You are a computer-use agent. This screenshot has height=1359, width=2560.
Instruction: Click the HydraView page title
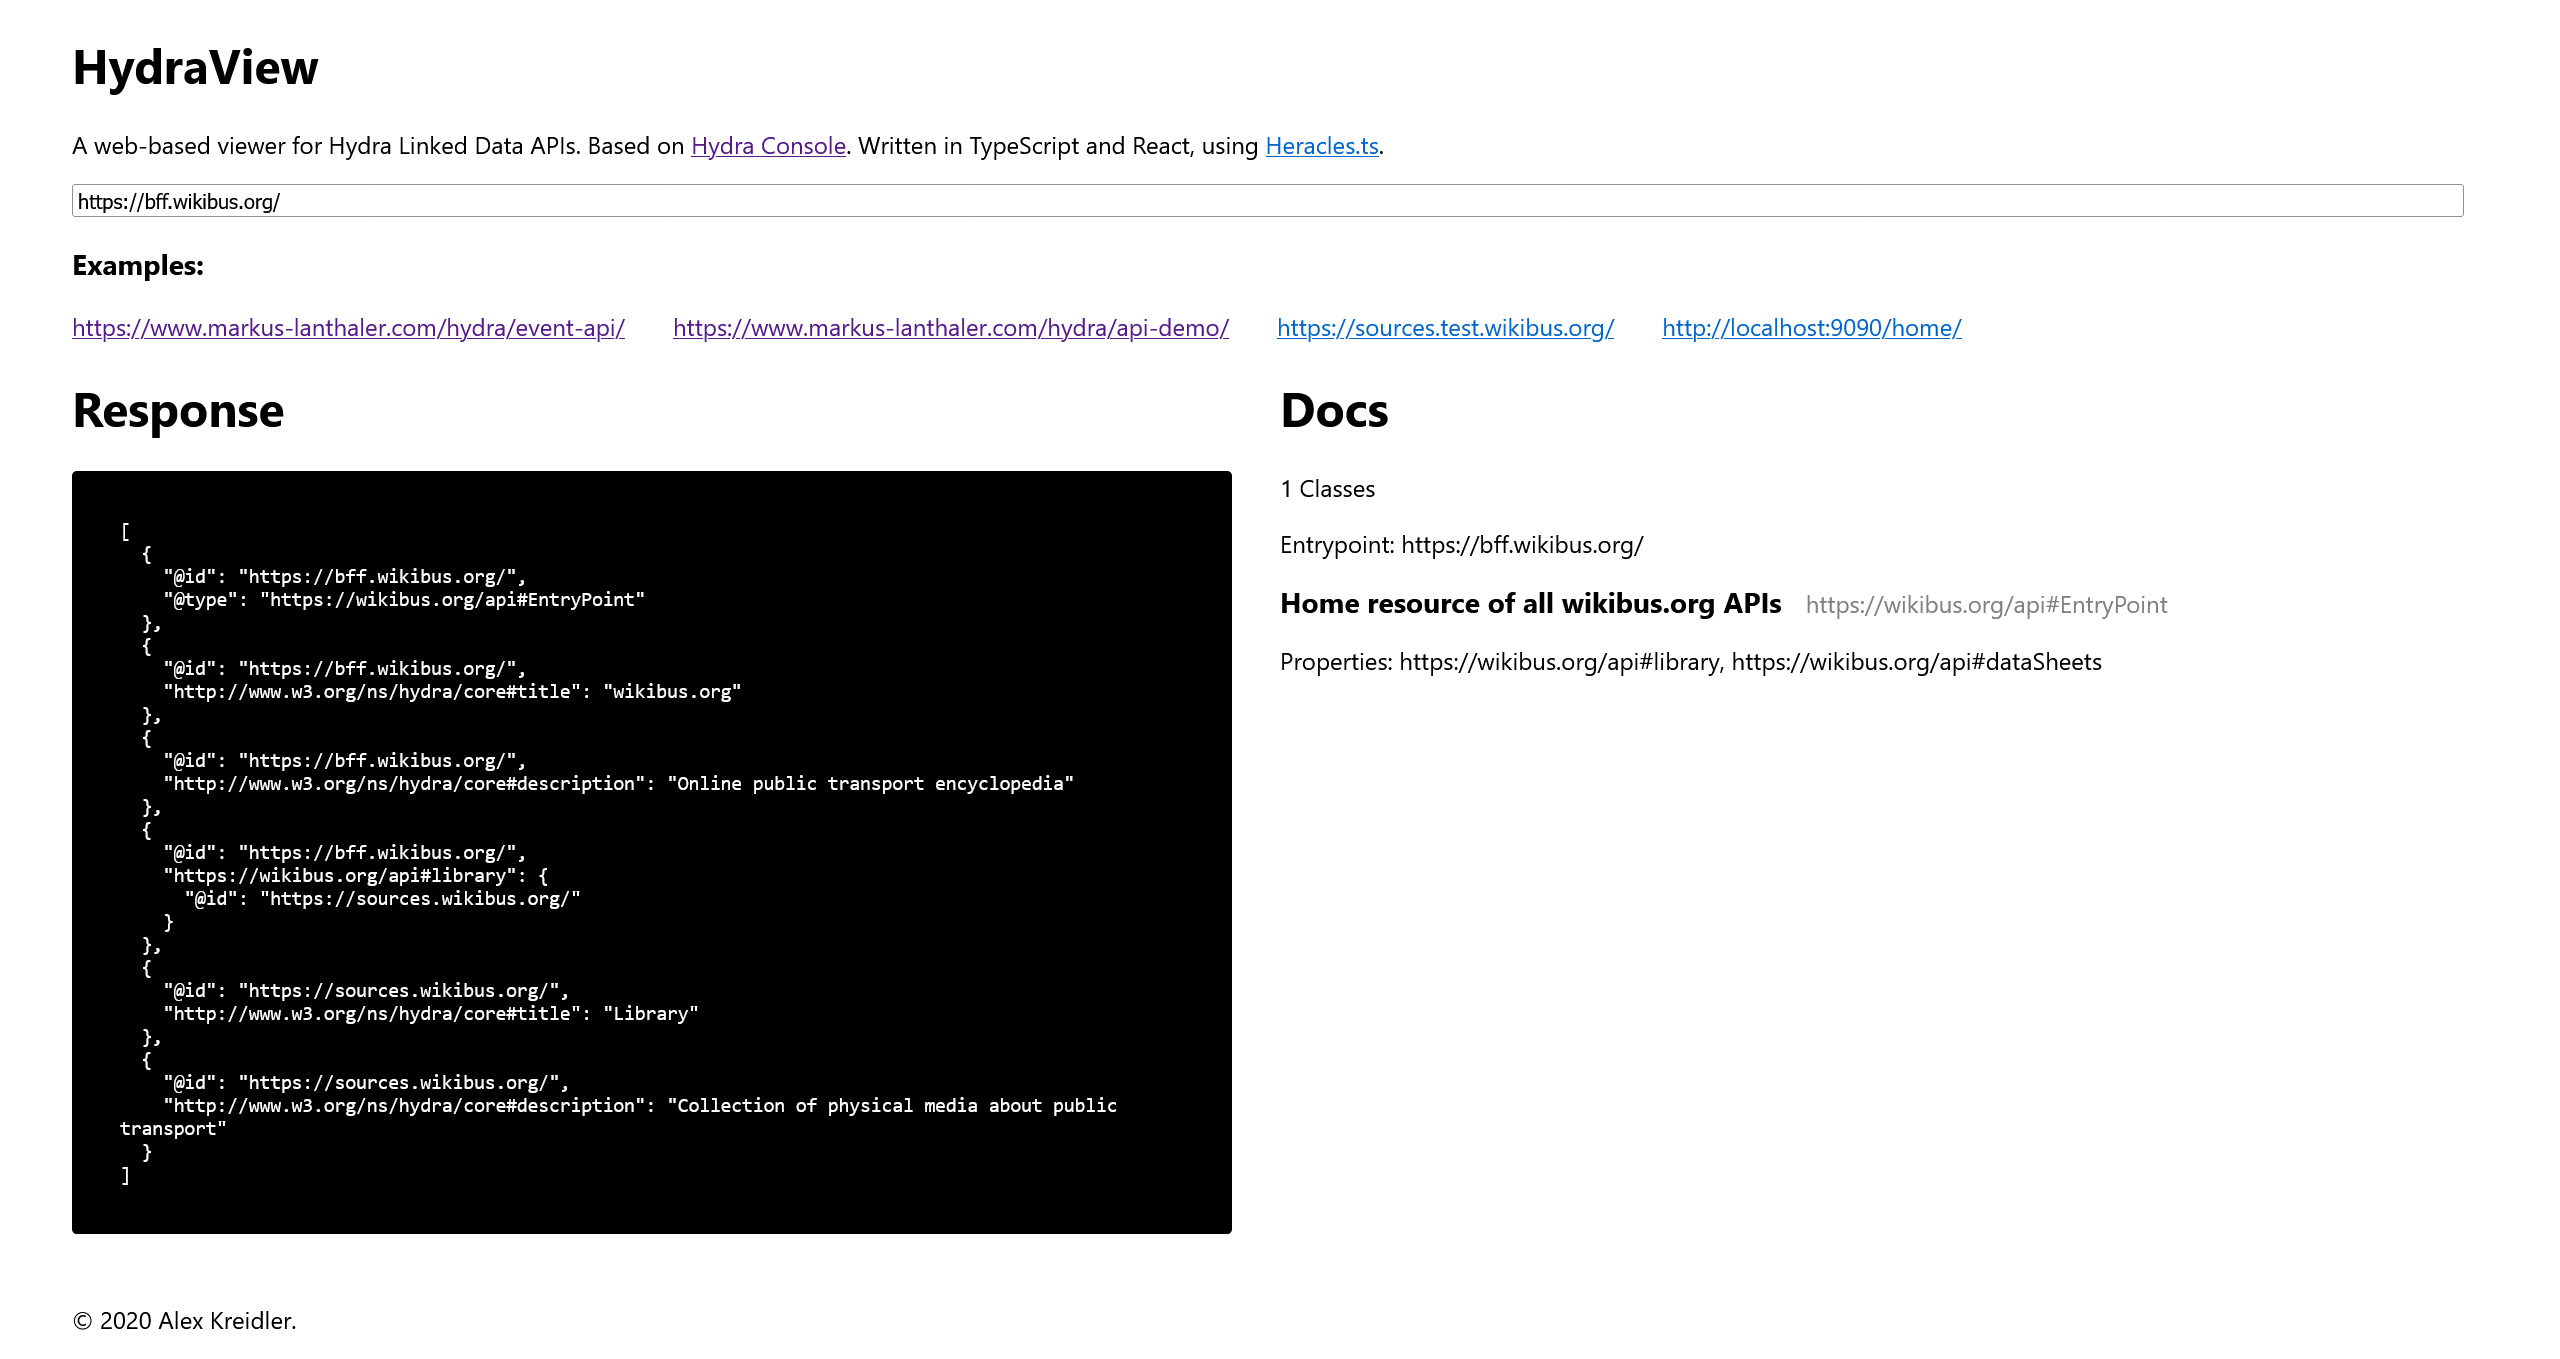coord(195,68)
